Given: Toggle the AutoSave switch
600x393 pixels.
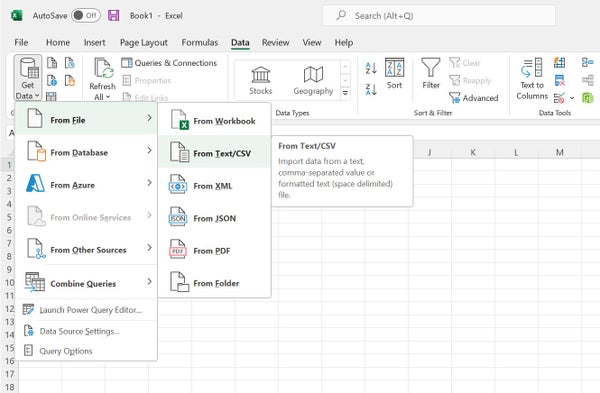Looking at the screenshot, I should click(86, 16).
